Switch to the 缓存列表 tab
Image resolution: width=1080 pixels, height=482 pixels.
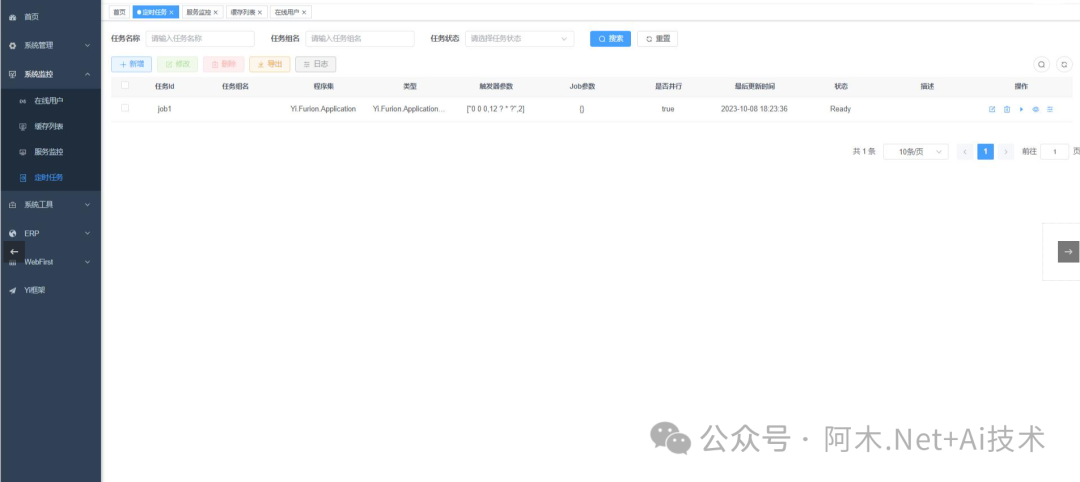[x=242, y=12]
